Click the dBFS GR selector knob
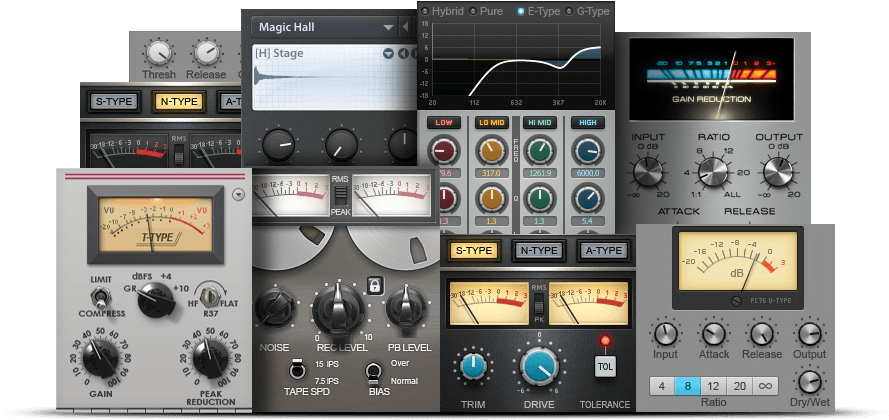Image resolution: width=889 pixels, height=420 pixels. (155, 297)
